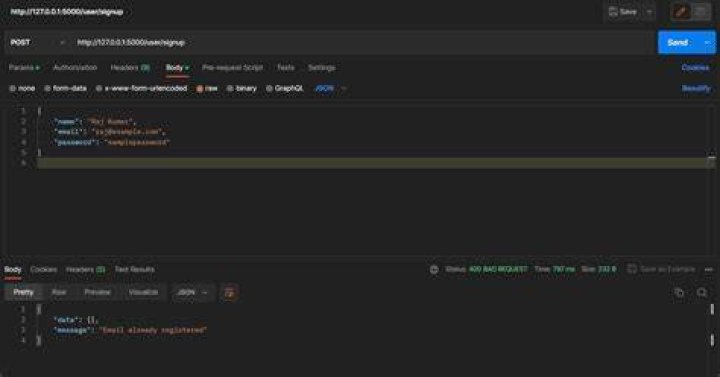Open the response Cookies tab

(x=44, y=270)
